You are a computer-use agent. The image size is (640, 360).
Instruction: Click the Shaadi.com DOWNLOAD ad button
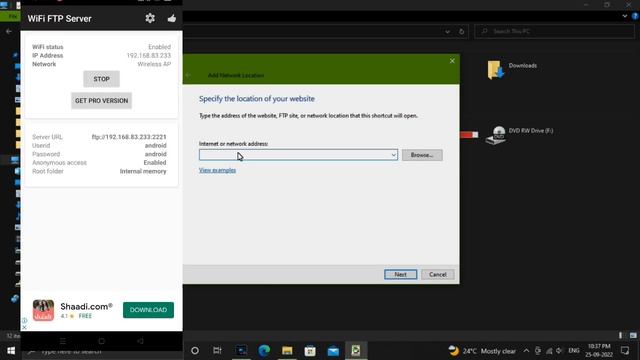pos(148,310)
